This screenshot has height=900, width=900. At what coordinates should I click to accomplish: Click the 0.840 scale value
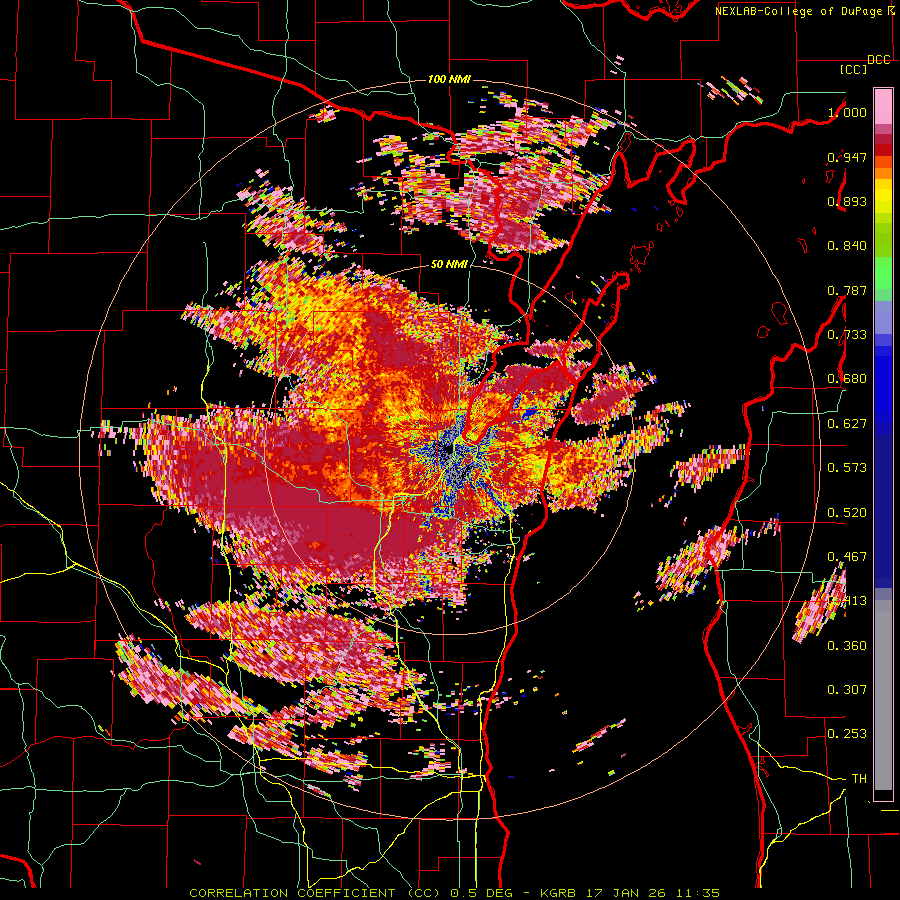click(x=847, y=246)
